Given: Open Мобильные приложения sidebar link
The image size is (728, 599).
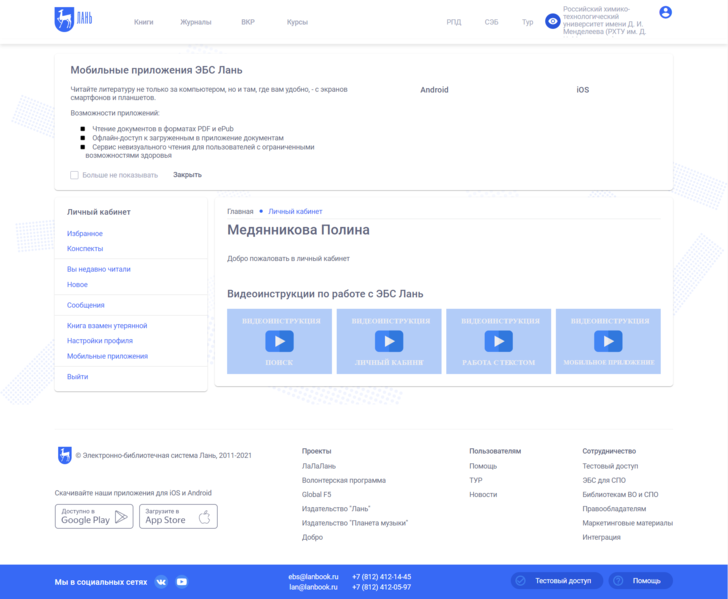Looking at the screenshot, I should 107,356.
